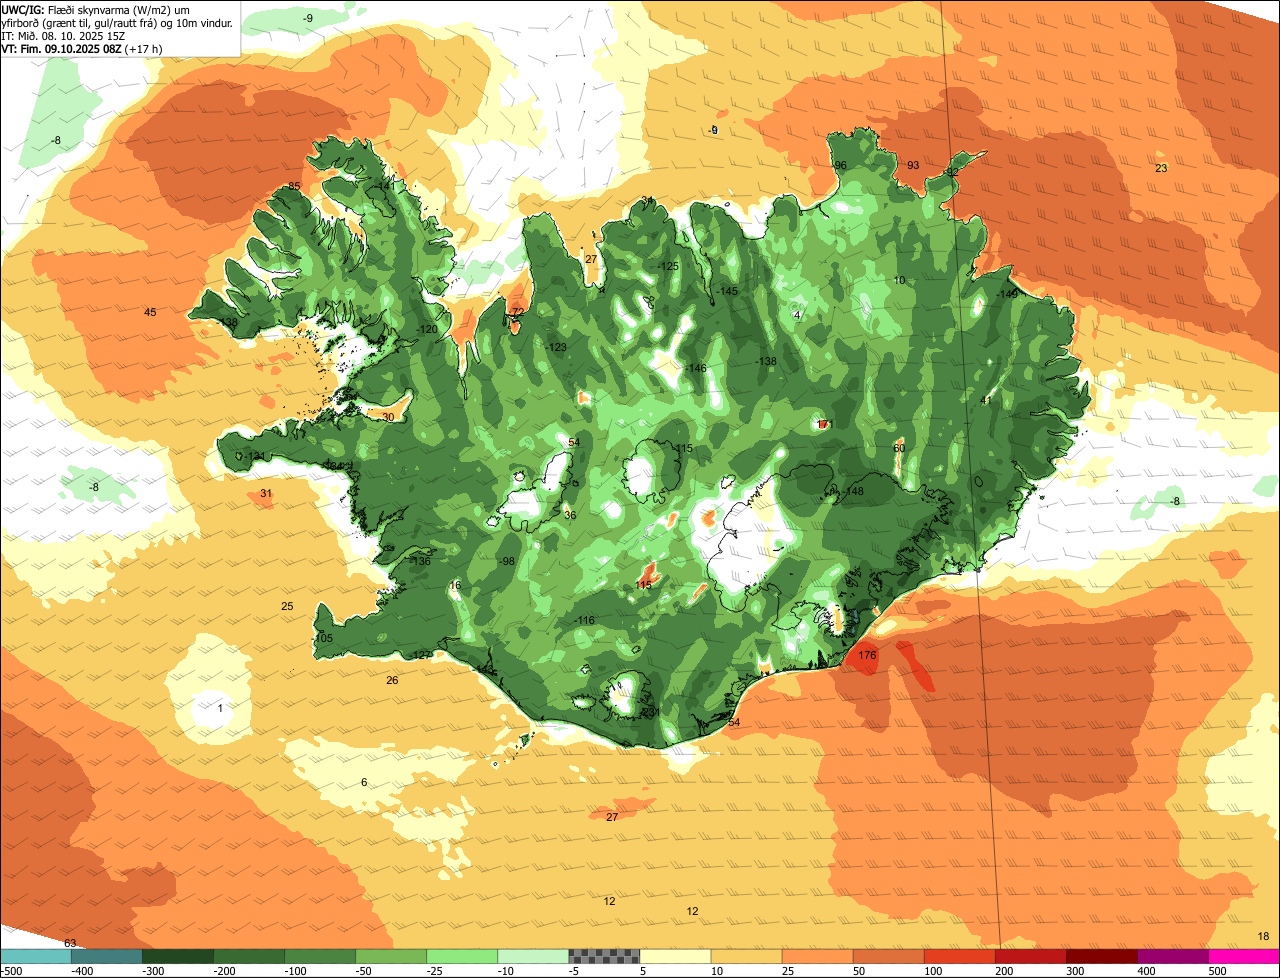Click the -25 to -10 light green swatch

pyautogui.click(x=462, y=956)
